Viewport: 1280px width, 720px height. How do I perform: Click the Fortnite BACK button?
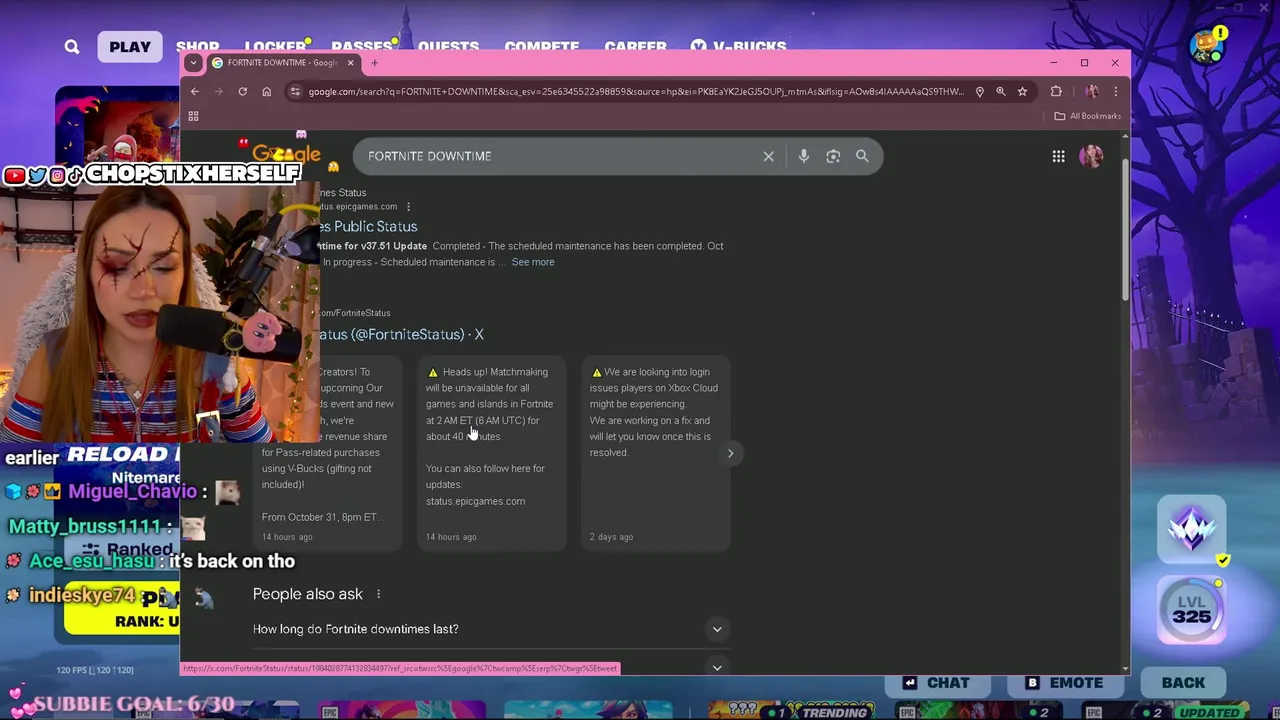pyautogui.click(x=1183, y=683)
